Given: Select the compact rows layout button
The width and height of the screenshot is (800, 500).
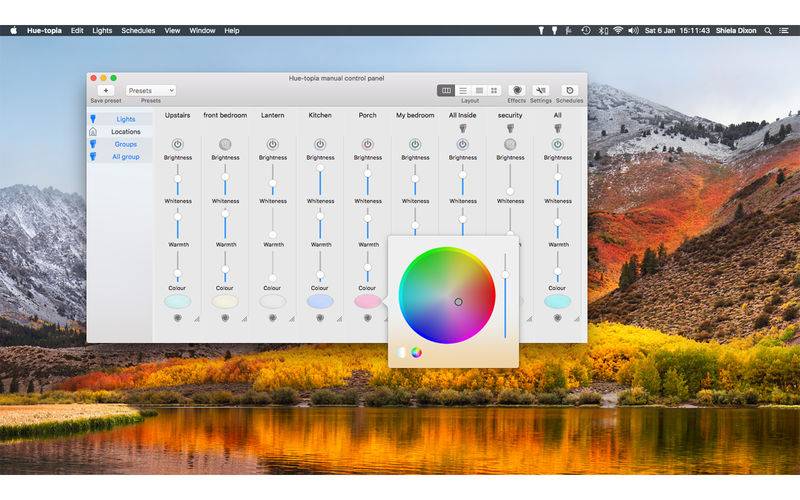Looking at the screenshot, I should (479, 90).
